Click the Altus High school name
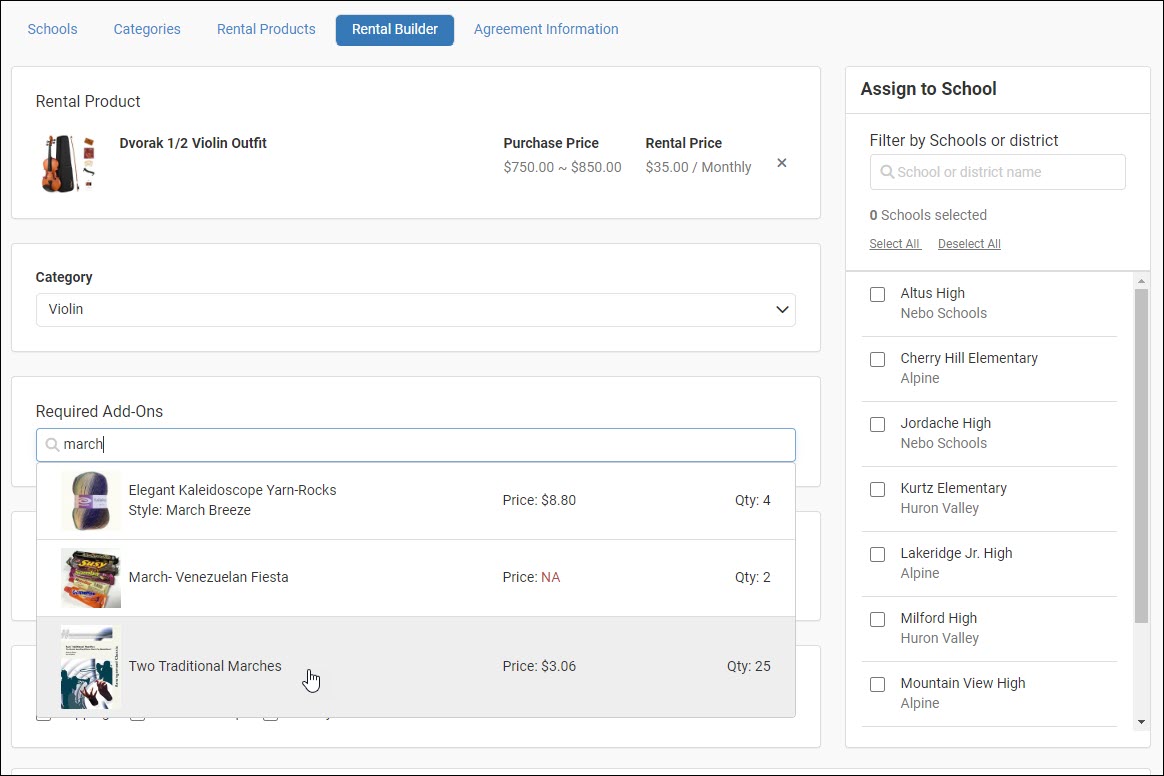 click(x=932, y=293)
